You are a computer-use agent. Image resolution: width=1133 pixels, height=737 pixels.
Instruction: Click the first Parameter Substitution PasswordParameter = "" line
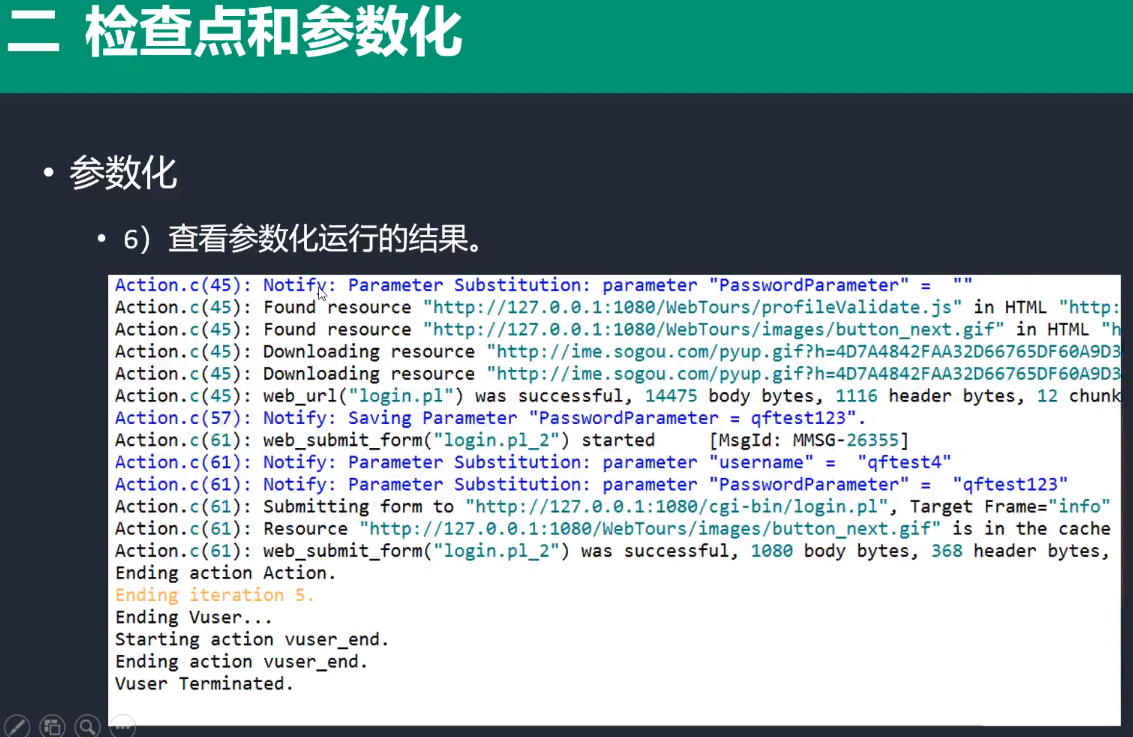click(543, 285)
